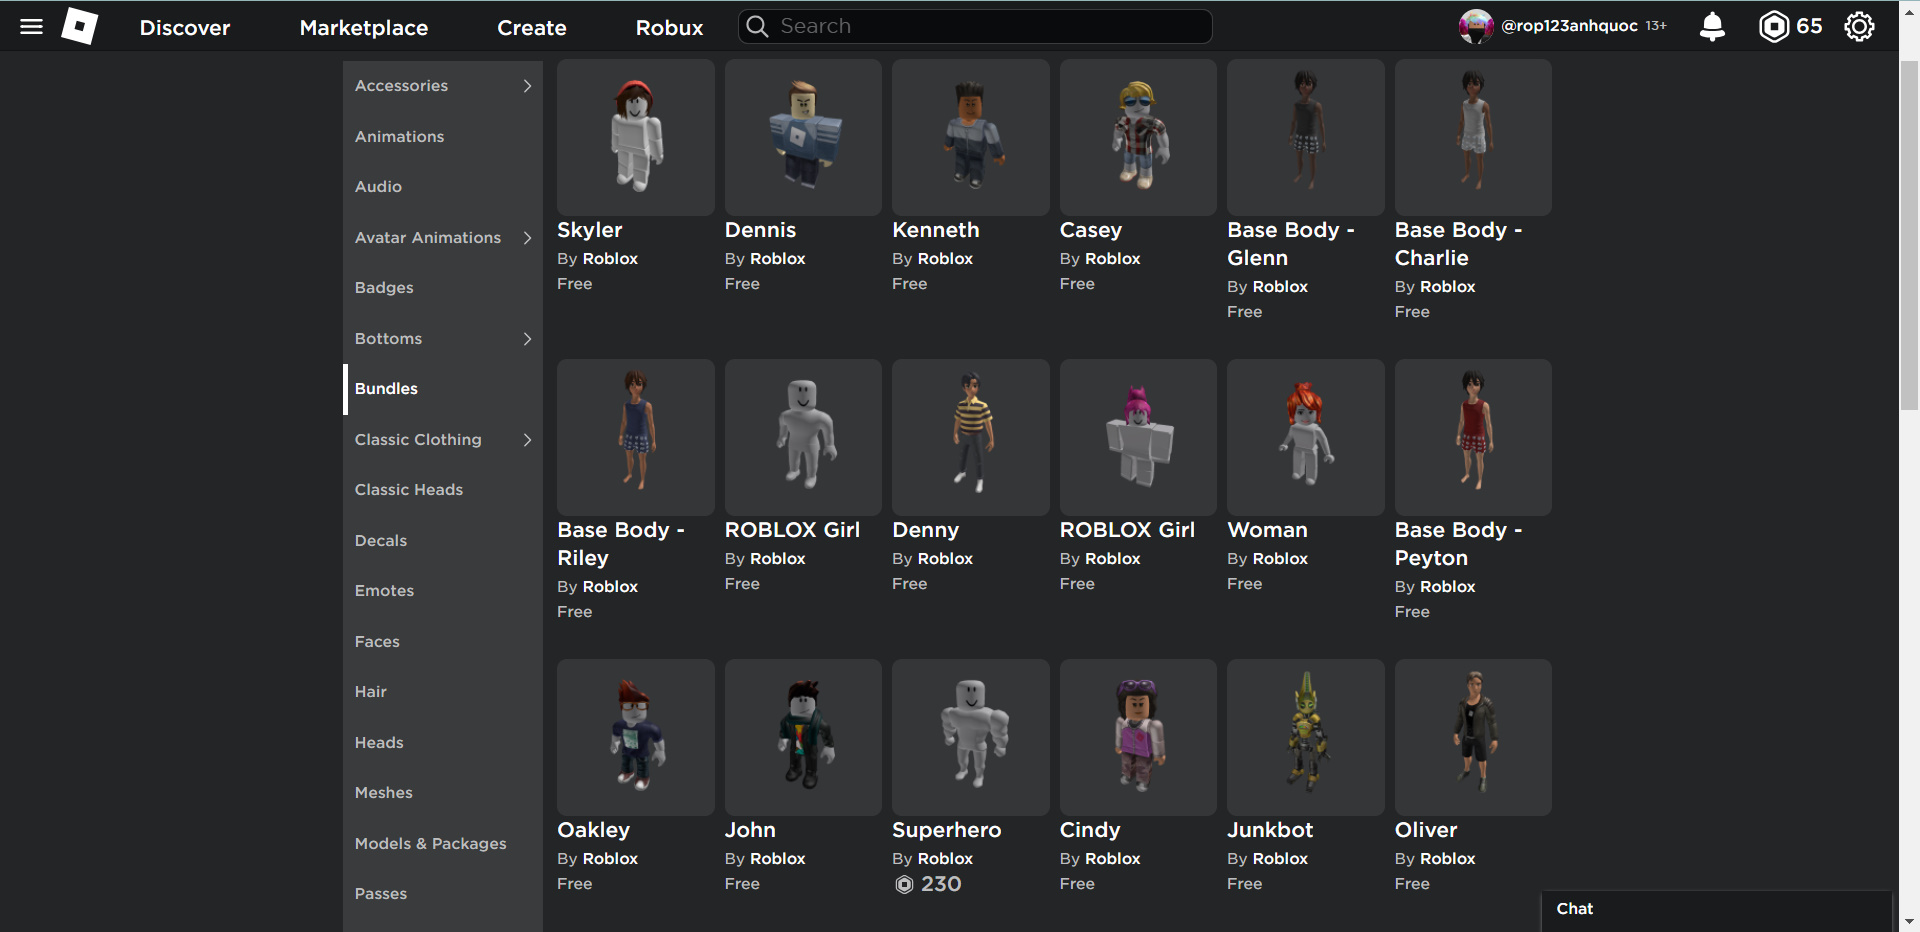
Task: Select the Badges category
Action: click(x=443, y=288)
